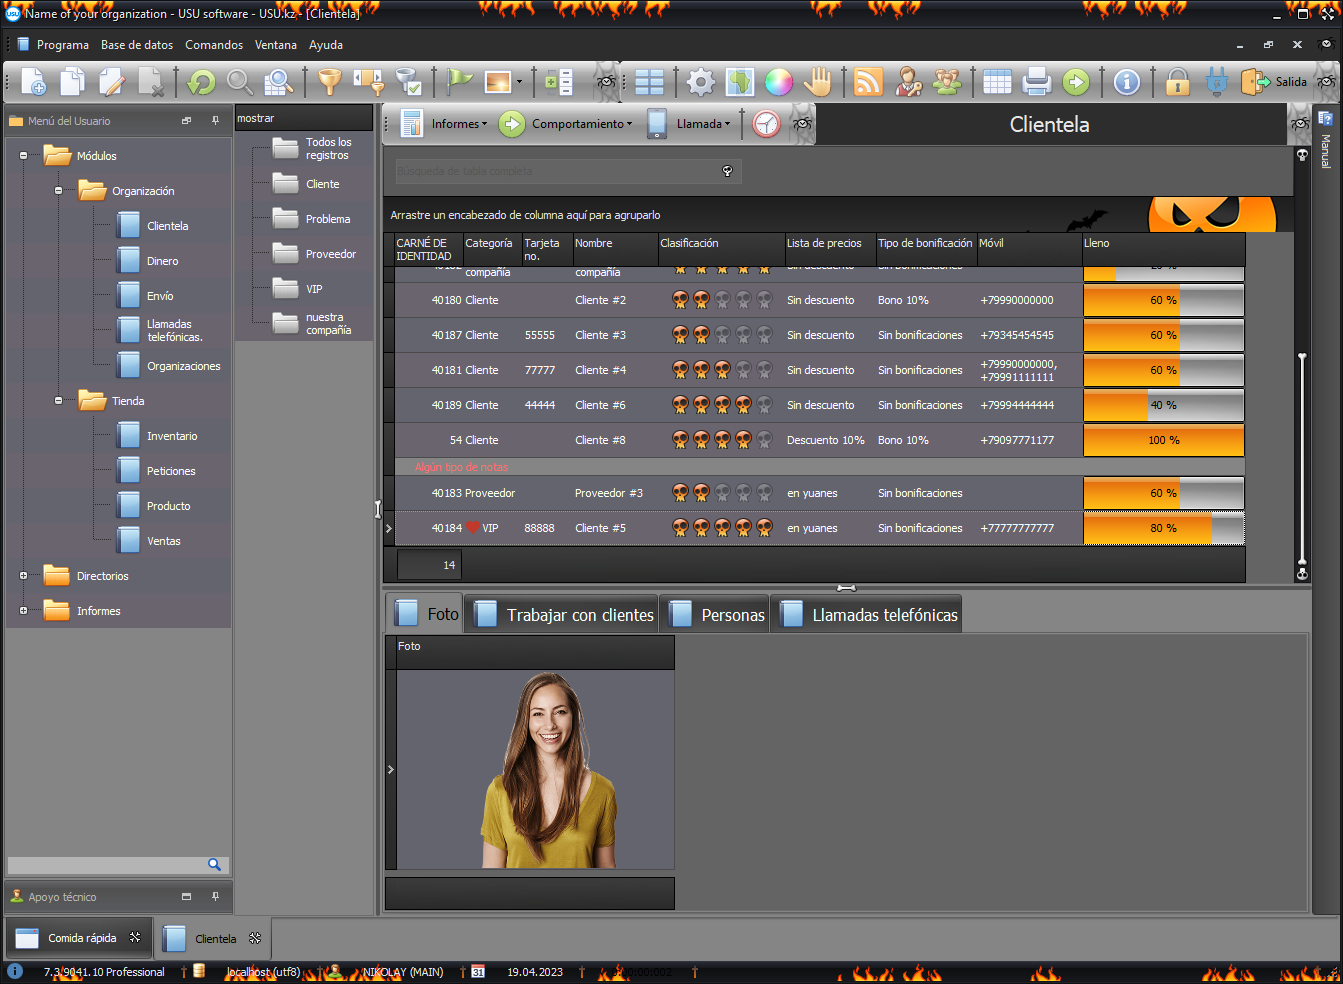Click the search in table icon
Image resolution: width=1343 pixels, height=984 pixels.
pos(278,82)
